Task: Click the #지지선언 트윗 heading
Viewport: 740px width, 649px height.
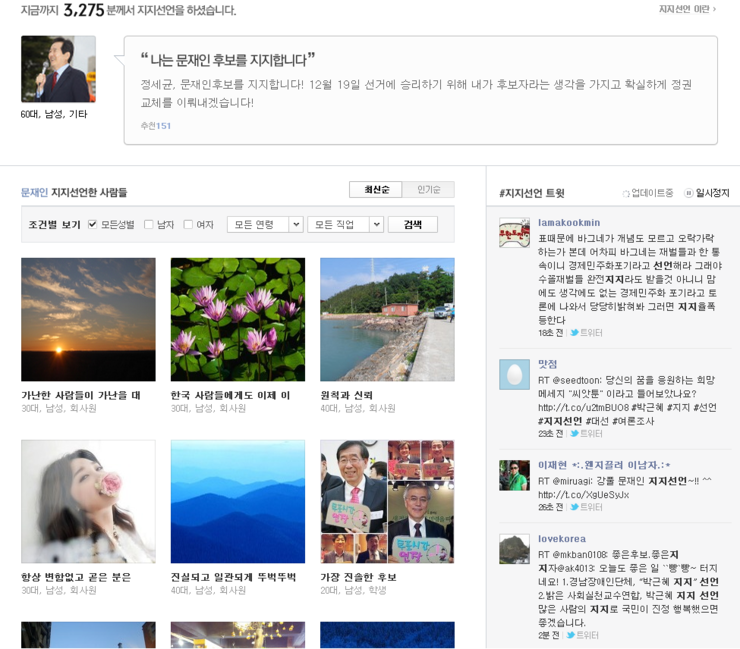Action: coord(532,193)
